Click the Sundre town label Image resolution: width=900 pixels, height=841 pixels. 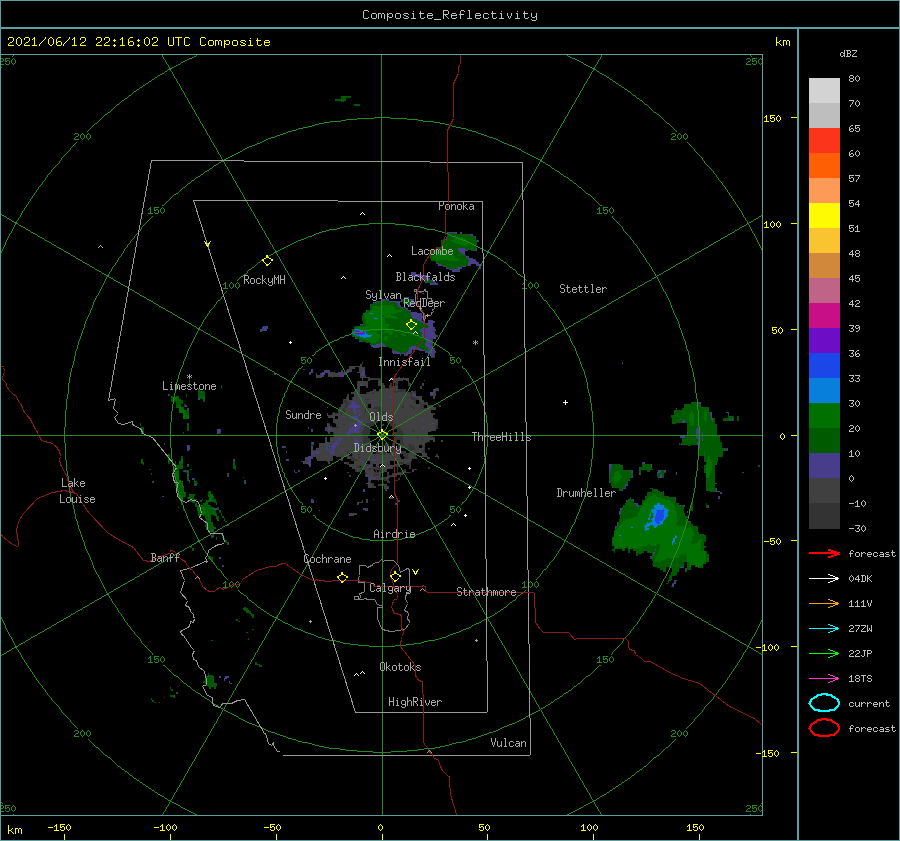pyautogui.click(x=303, y=414)
